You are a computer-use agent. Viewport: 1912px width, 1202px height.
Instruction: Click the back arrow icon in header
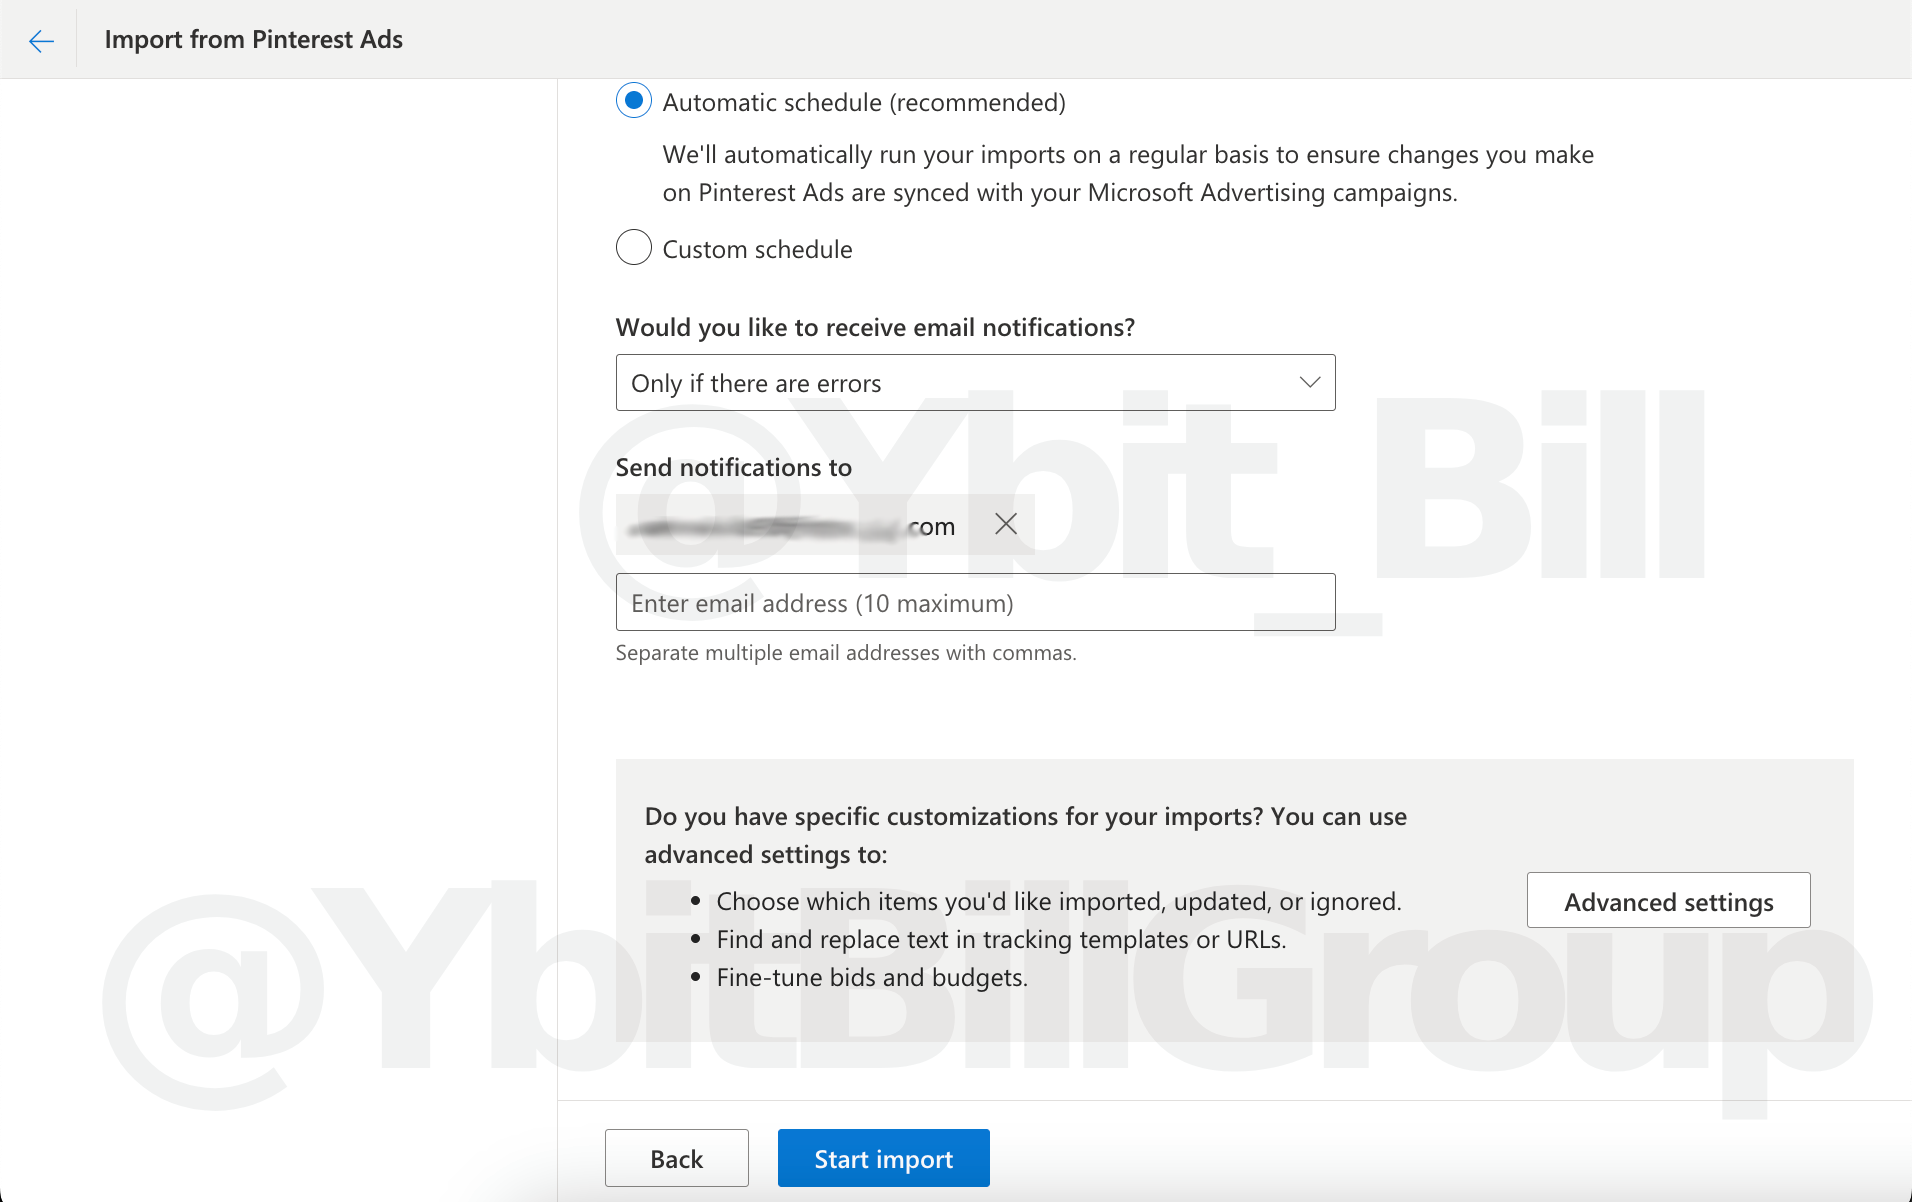pyautogui.click(x=41, y=40)
